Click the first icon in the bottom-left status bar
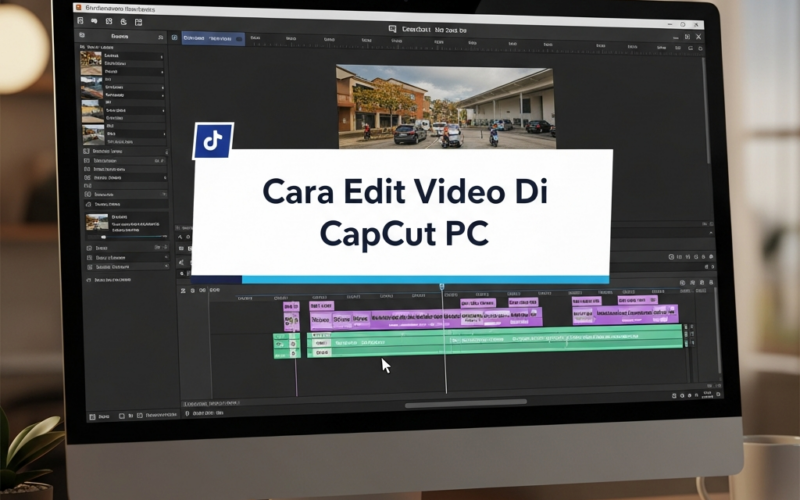 coord(92,417)
